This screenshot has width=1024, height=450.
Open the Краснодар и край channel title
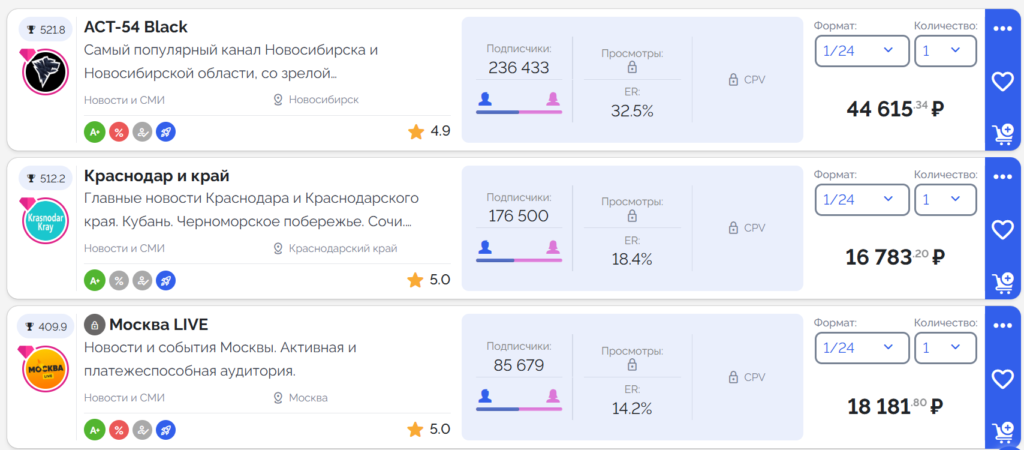tap(157, 176)
